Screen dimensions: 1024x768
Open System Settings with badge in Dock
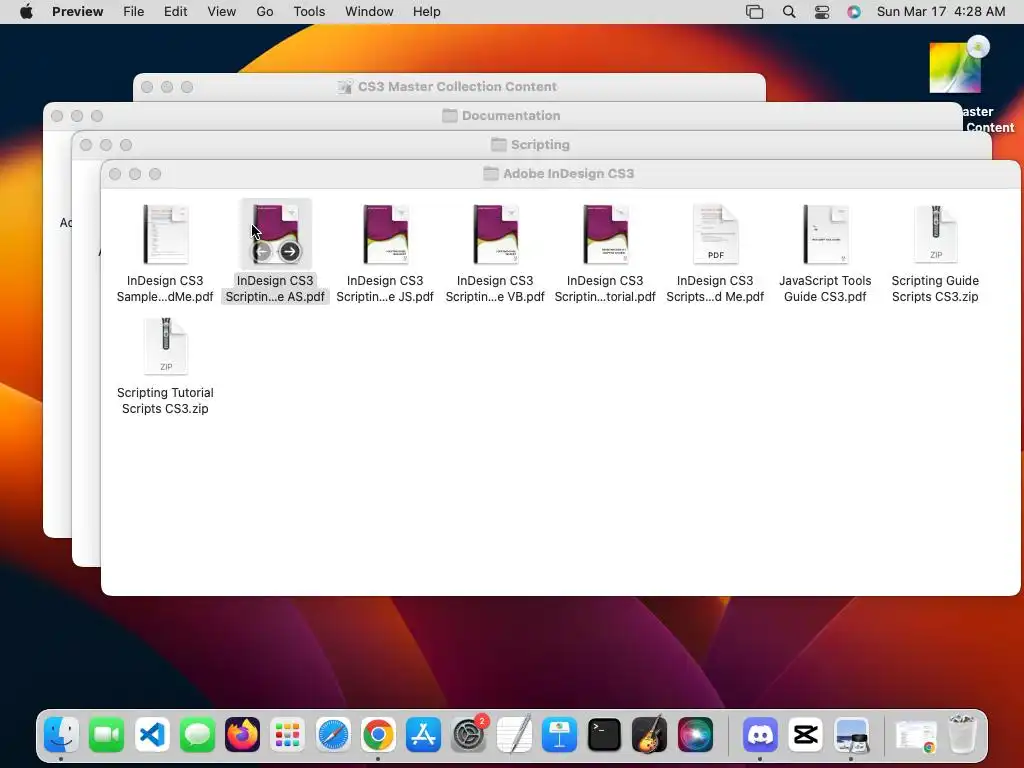coord(469,735)
